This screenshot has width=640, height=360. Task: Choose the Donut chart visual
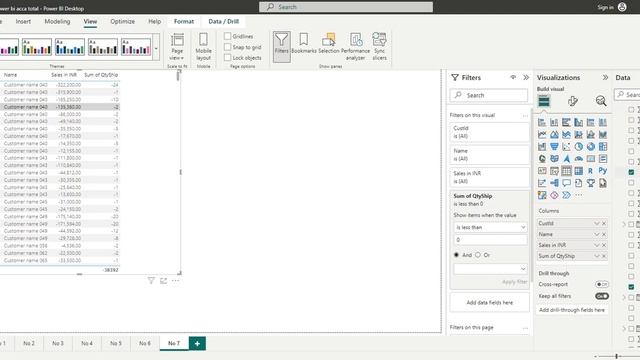(x=591, y=147)
